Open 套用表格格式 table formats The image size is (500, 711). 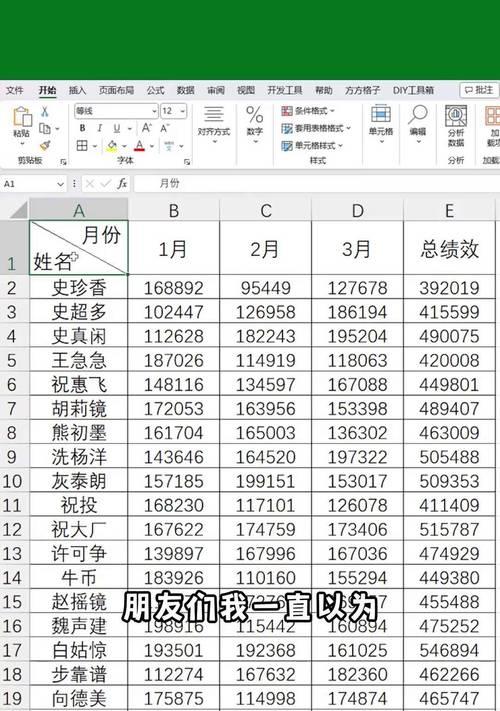[x=316, y=128]
